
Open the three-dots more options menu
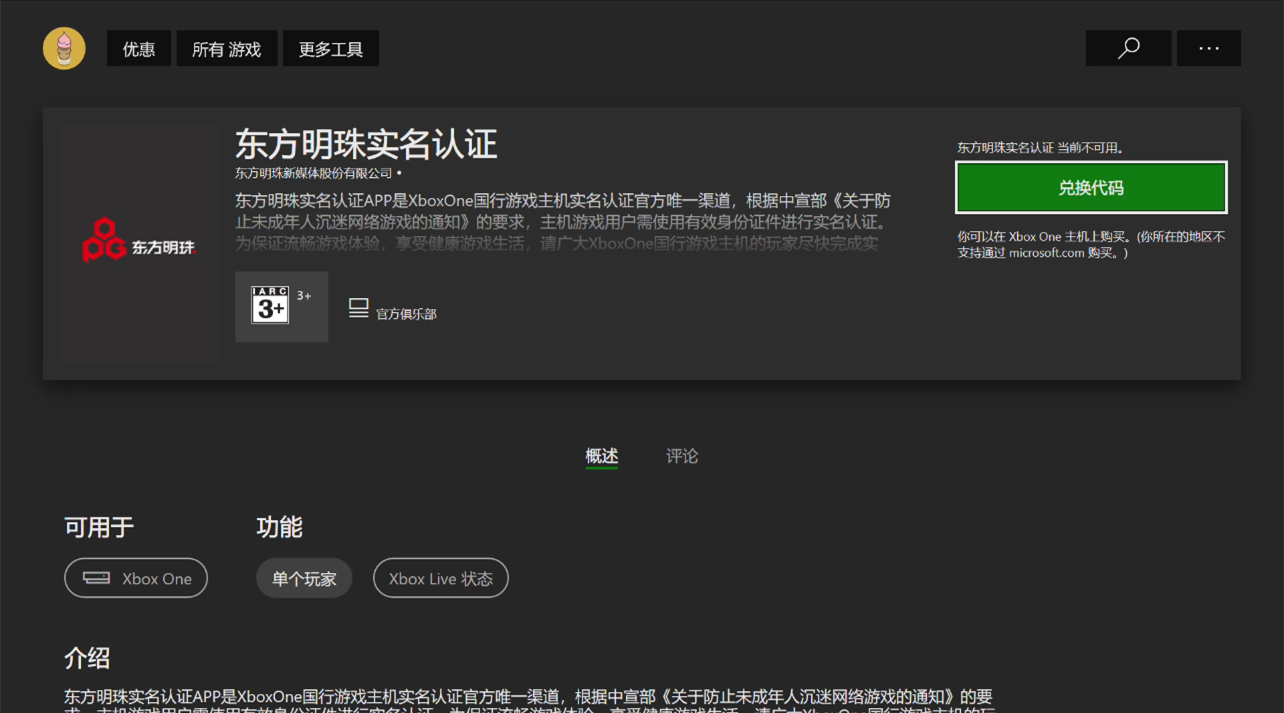pos(1209,48)
